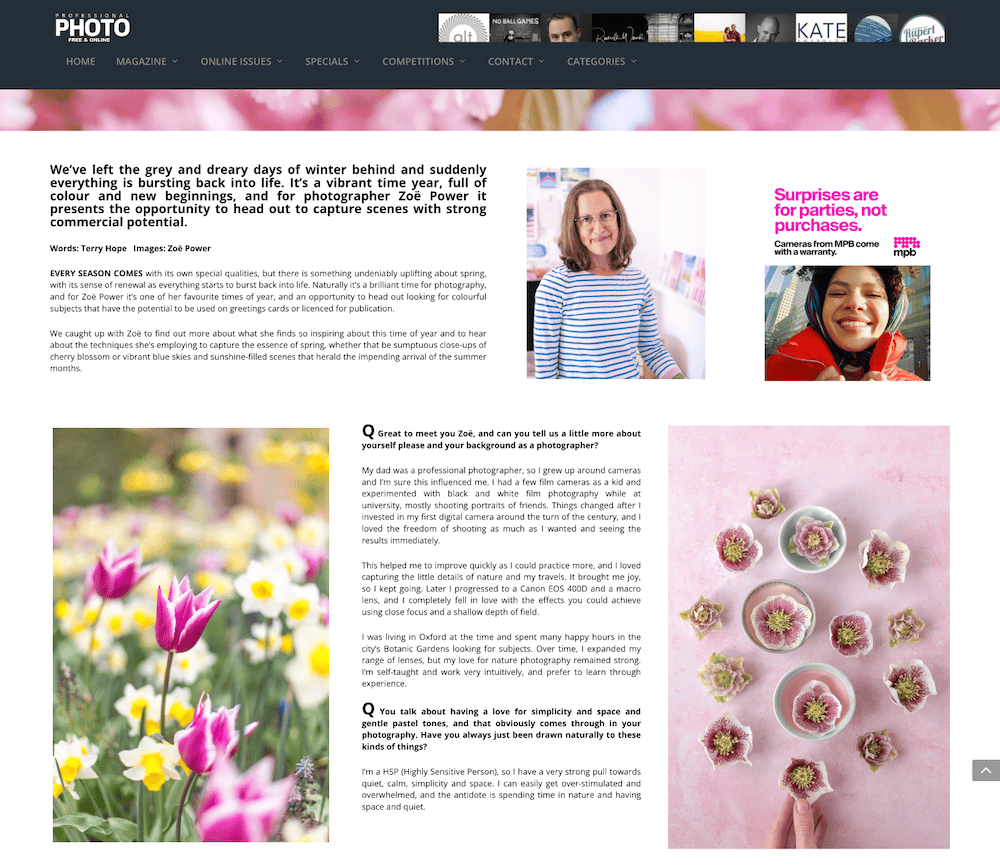Click Zoë Power's portrait photo
The width and height of the screenshot is (1000, 868).
616,272
